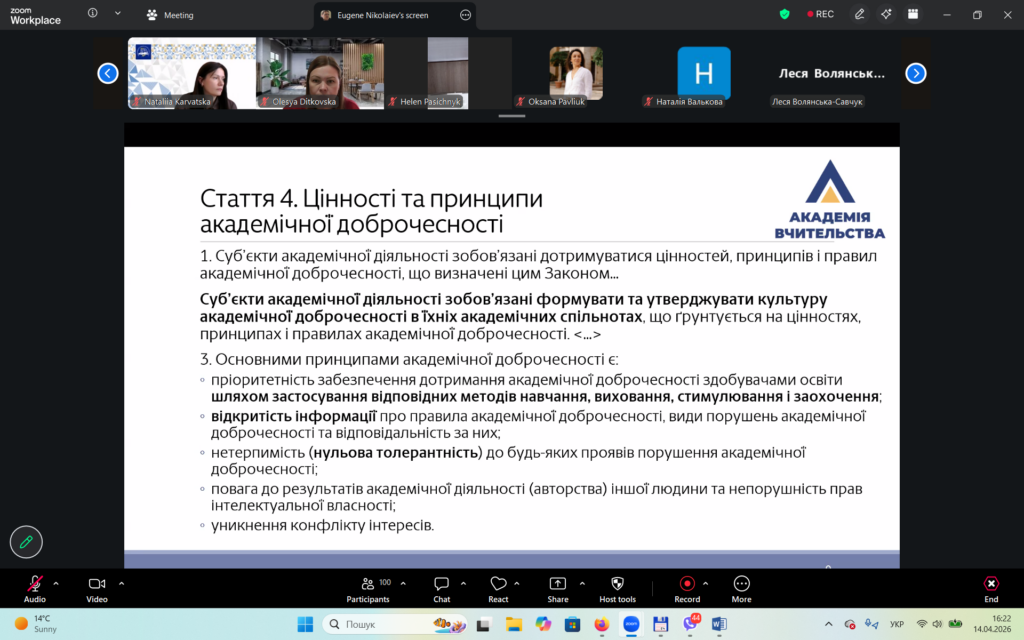Click the gallery strip resize handle

tap(511, 116)
